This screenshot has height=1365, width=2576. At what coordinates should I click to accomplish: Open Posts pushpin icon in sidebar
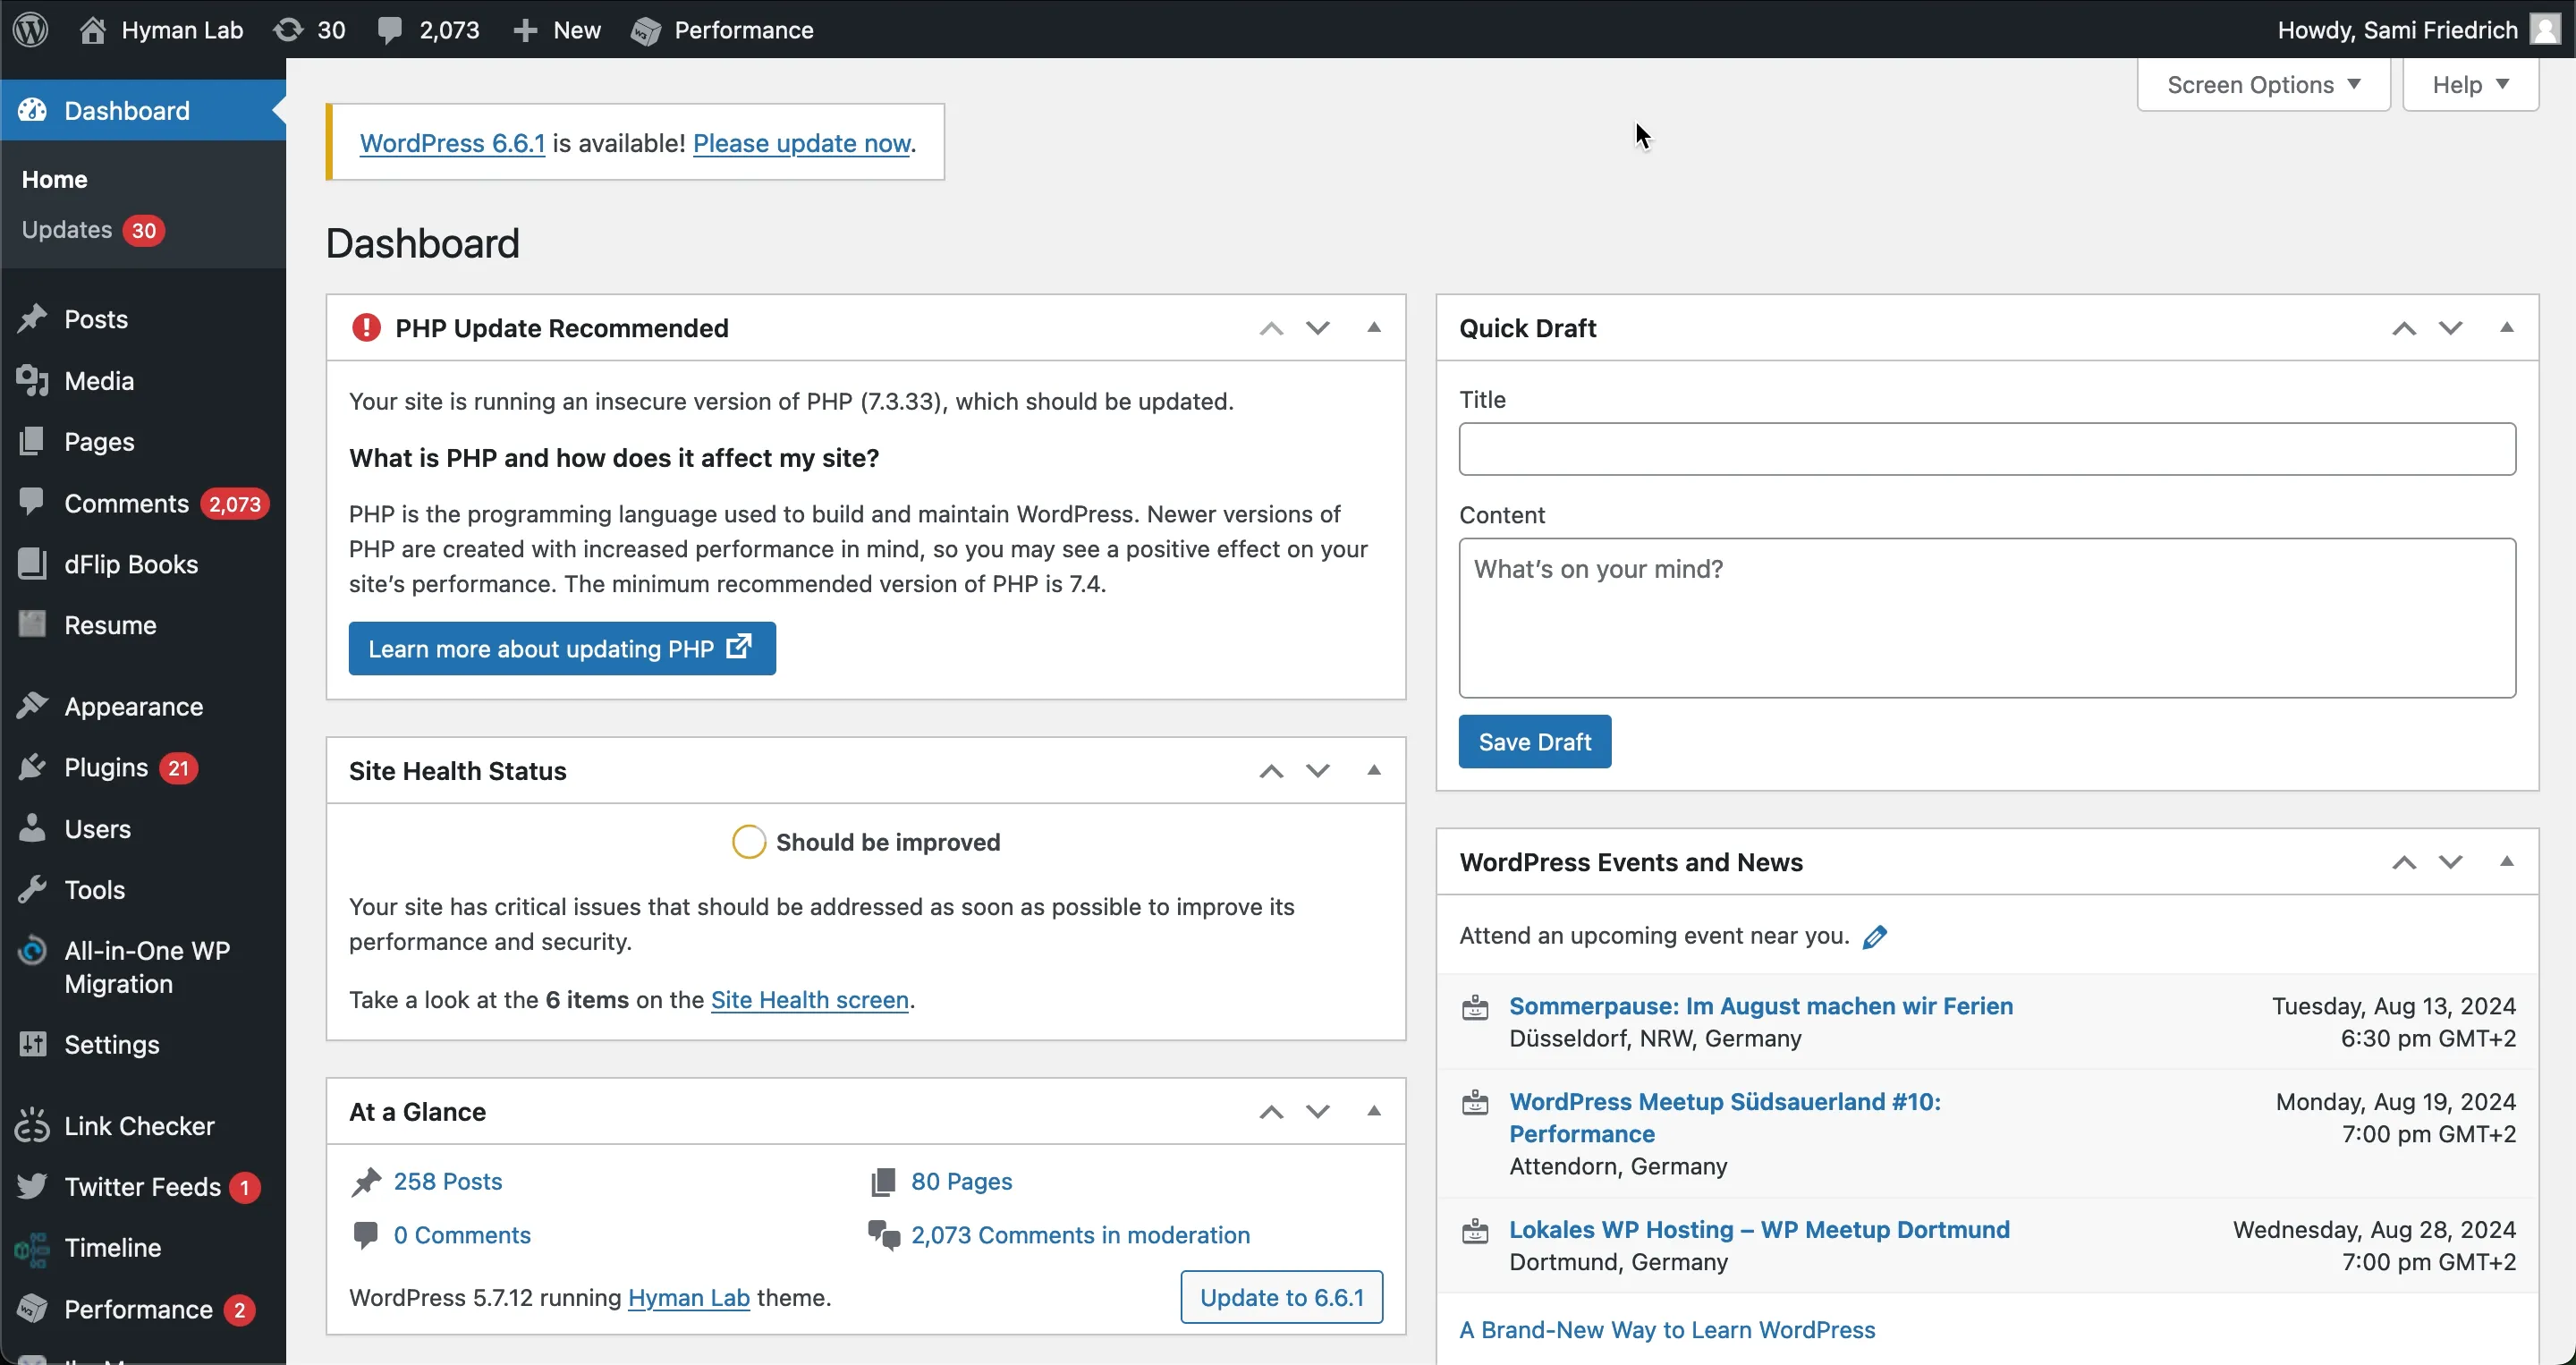click(32, 318)
